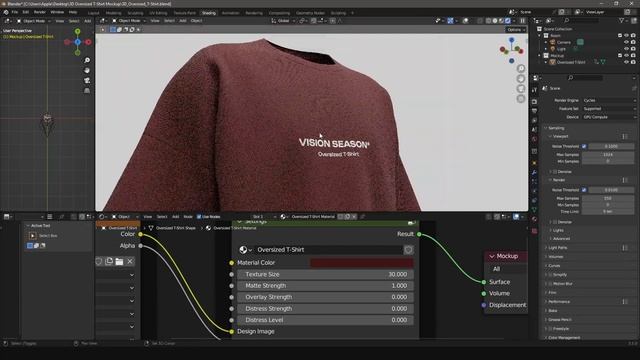This screenshot has width=640, height=360.
Task: Hide the Oversized T-Shirt object in viewport
Action: pyautogui.click(x=627, y=62)
